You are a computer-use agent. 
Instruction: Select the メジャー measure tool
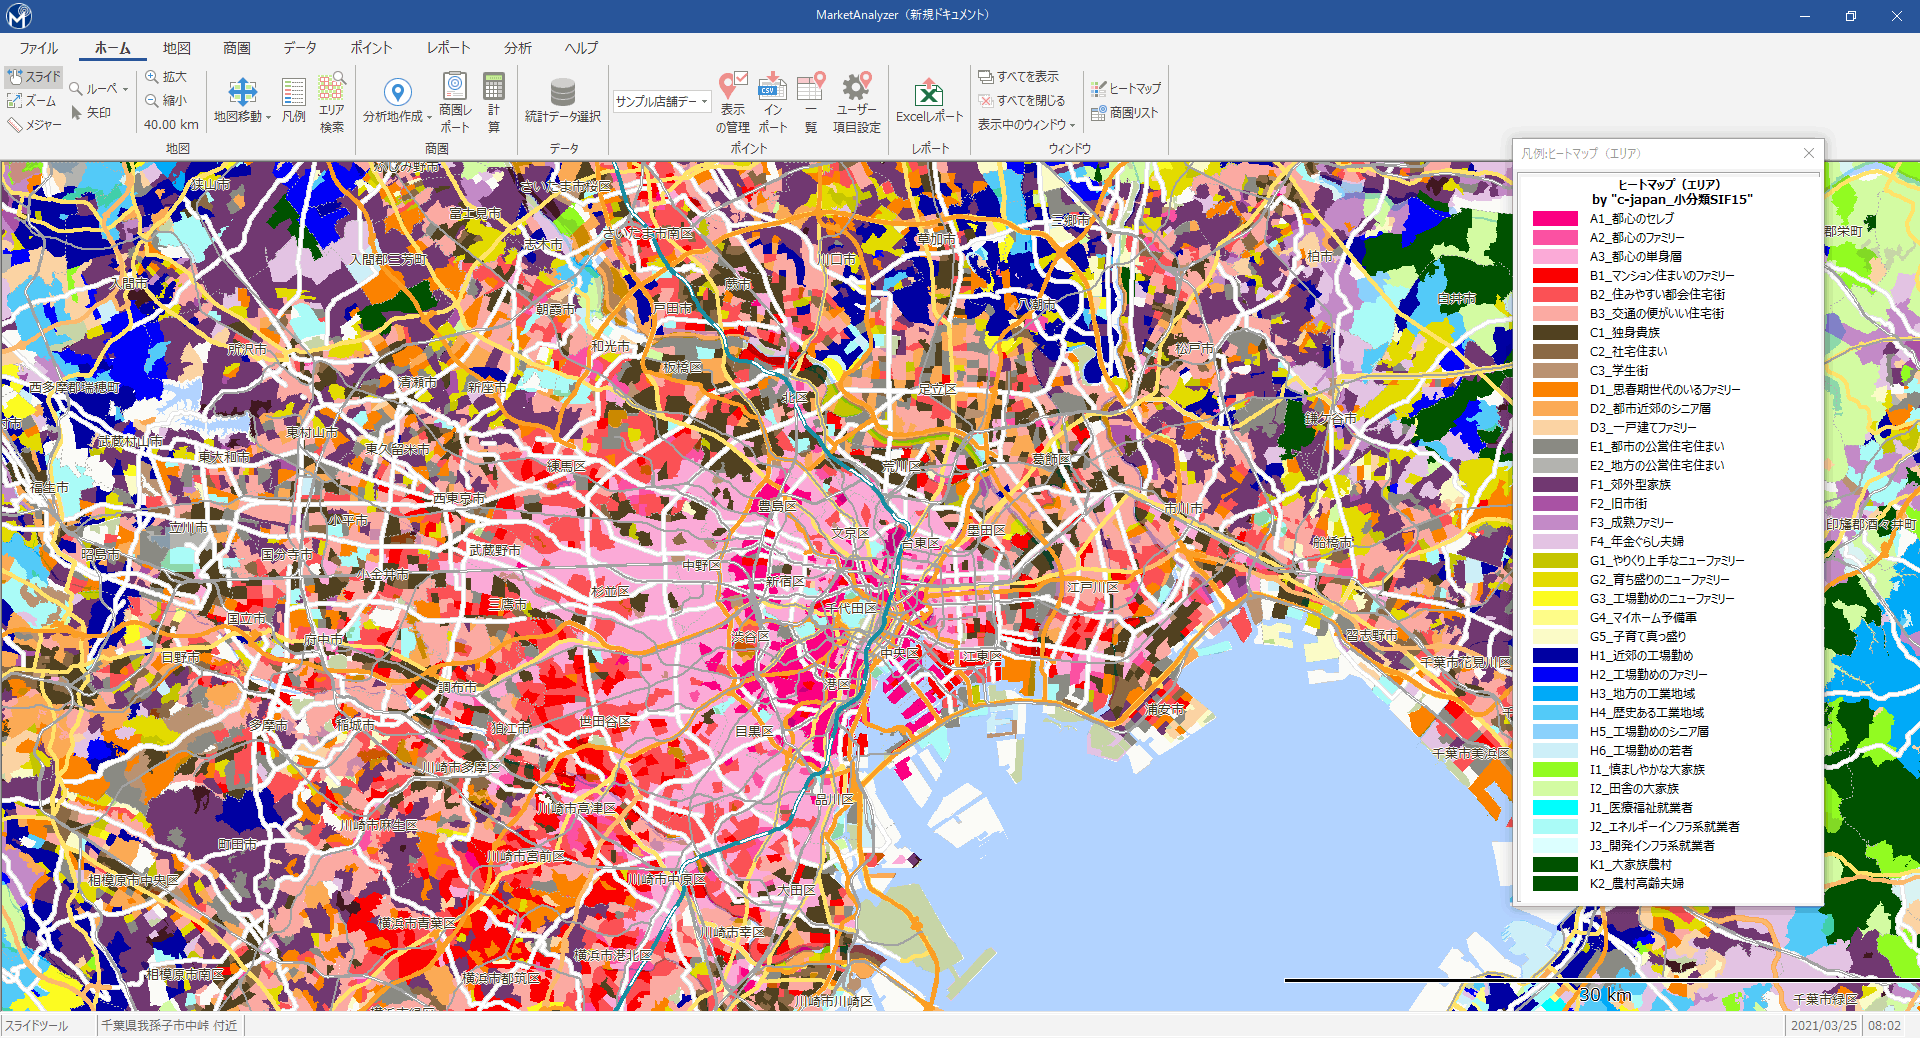[34, 125]
